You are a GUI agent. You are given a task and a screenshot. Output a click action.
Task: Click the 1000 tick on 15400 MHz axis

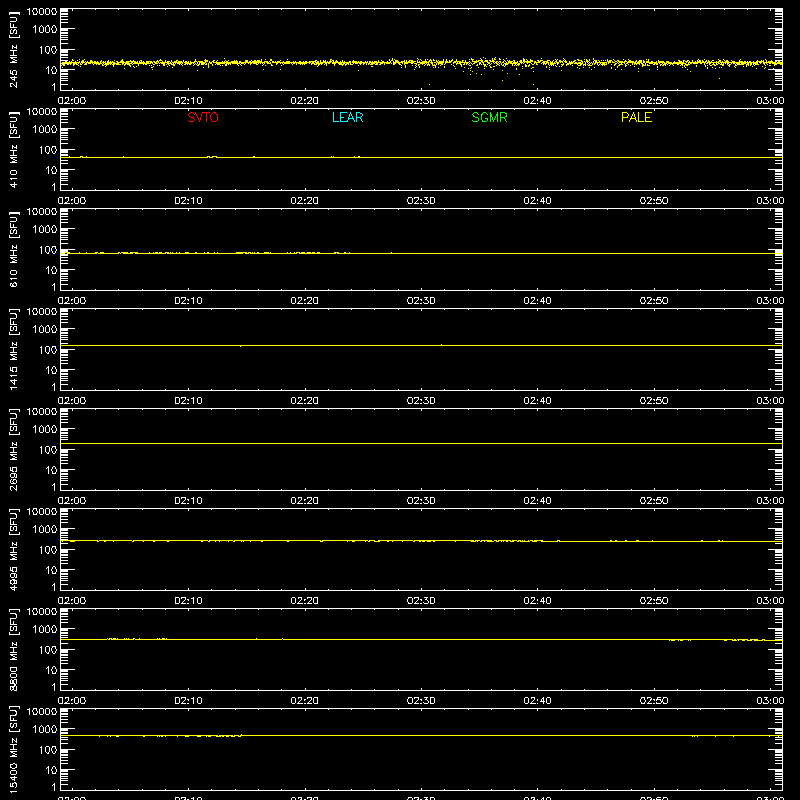click(x=45, y=730)
